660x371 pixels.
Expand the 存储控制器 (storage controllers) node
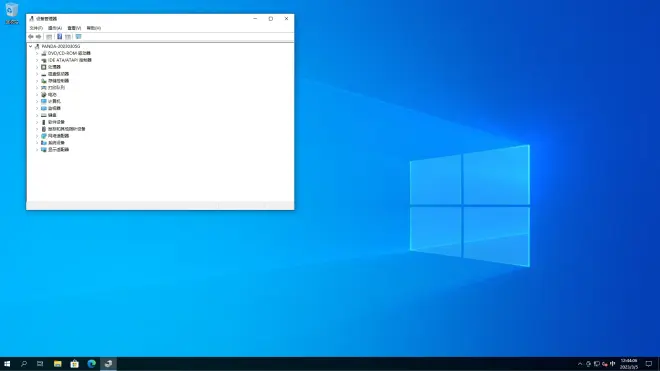tap(37, 81)
